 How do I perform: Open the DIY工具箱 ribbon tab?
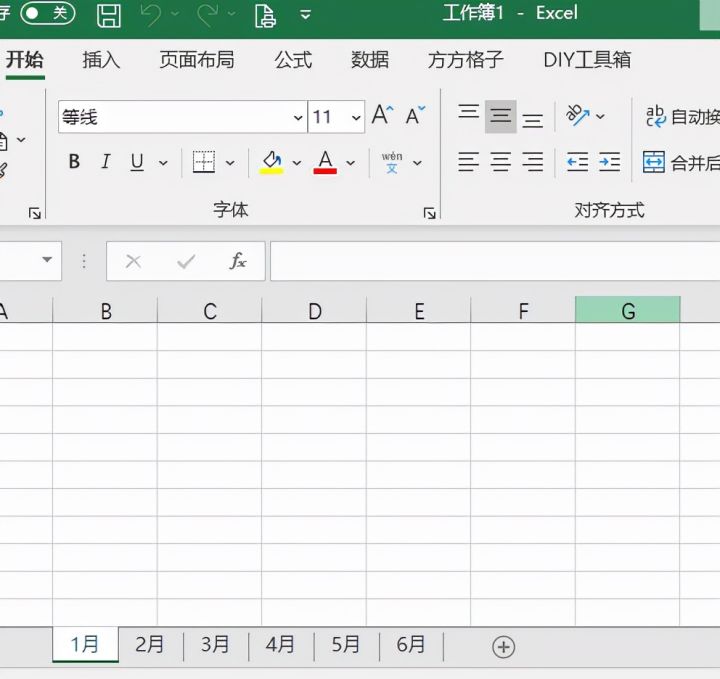pyautogui.click(x=587, y=60)
